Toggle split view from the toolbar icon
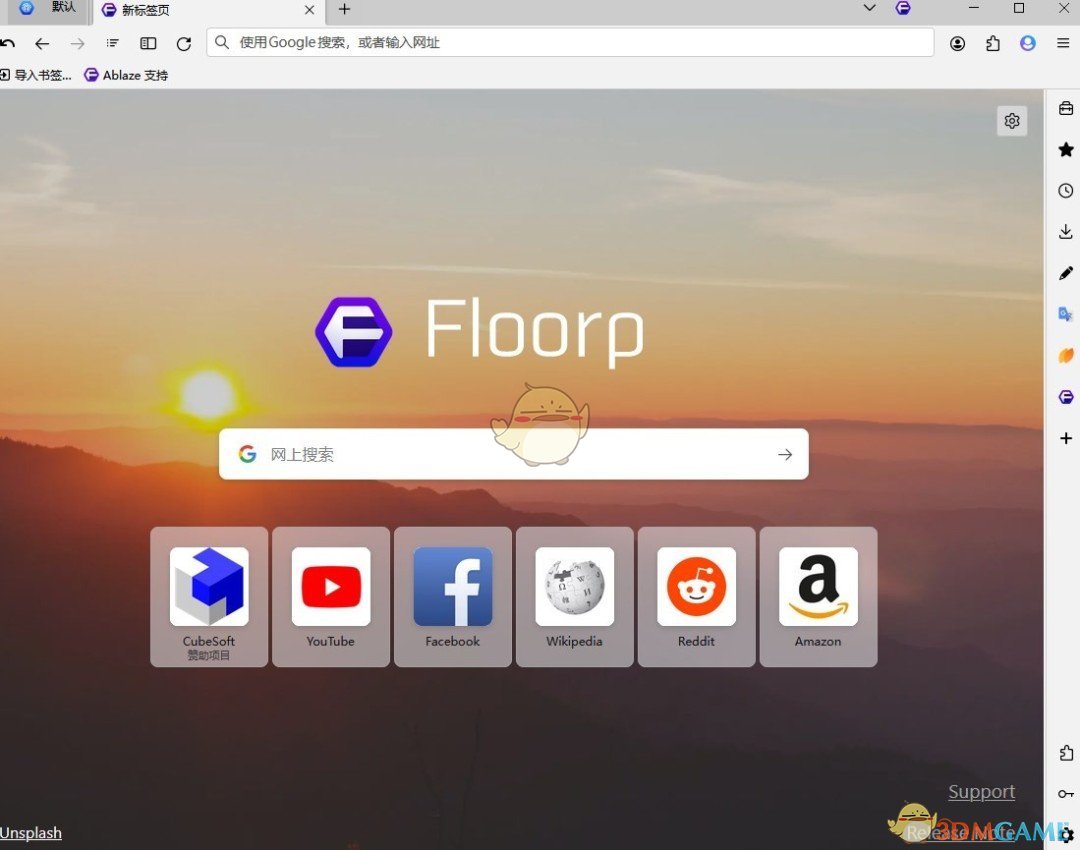 click(148, 43)
